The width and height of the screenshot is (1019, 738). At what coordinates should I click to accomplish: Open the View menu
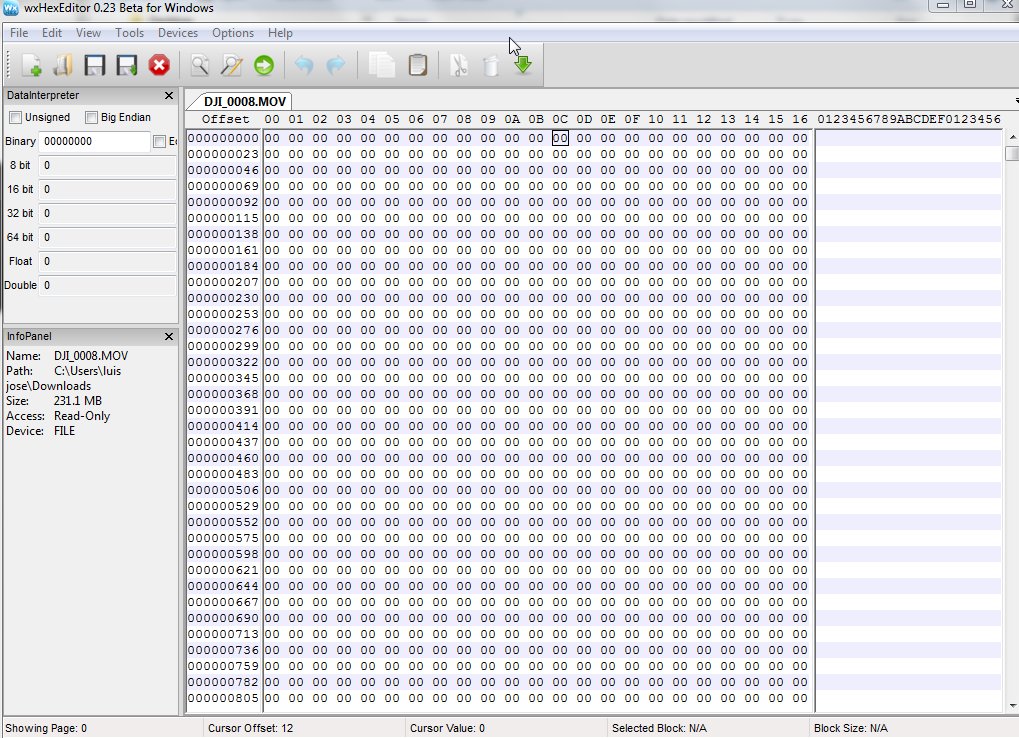coord(88,32)
